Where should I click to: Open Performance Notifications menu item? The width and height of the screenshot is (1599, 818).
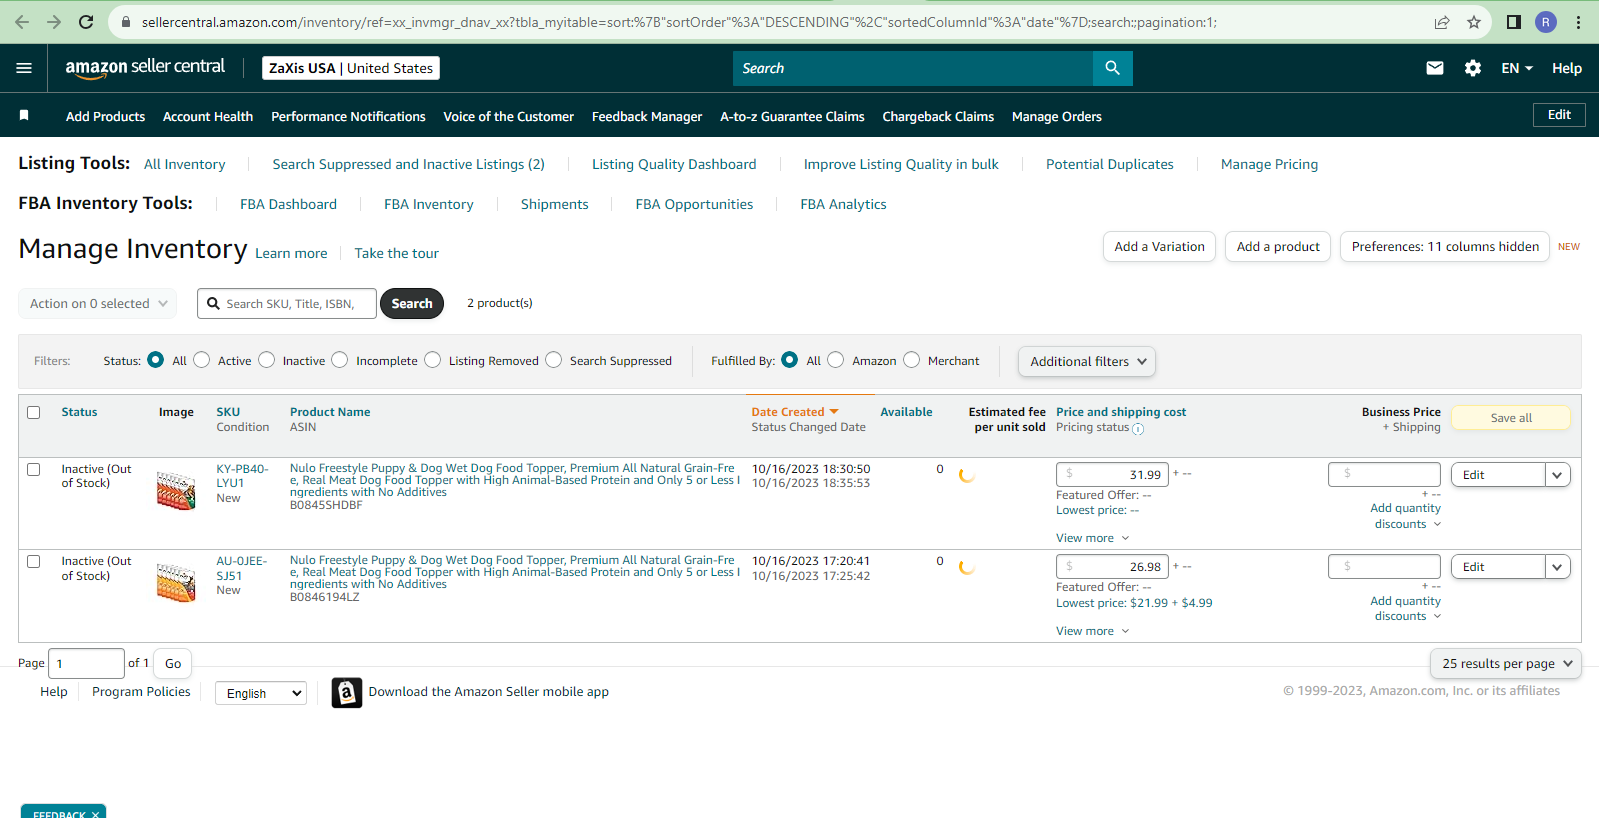click(x=348, y=117)
